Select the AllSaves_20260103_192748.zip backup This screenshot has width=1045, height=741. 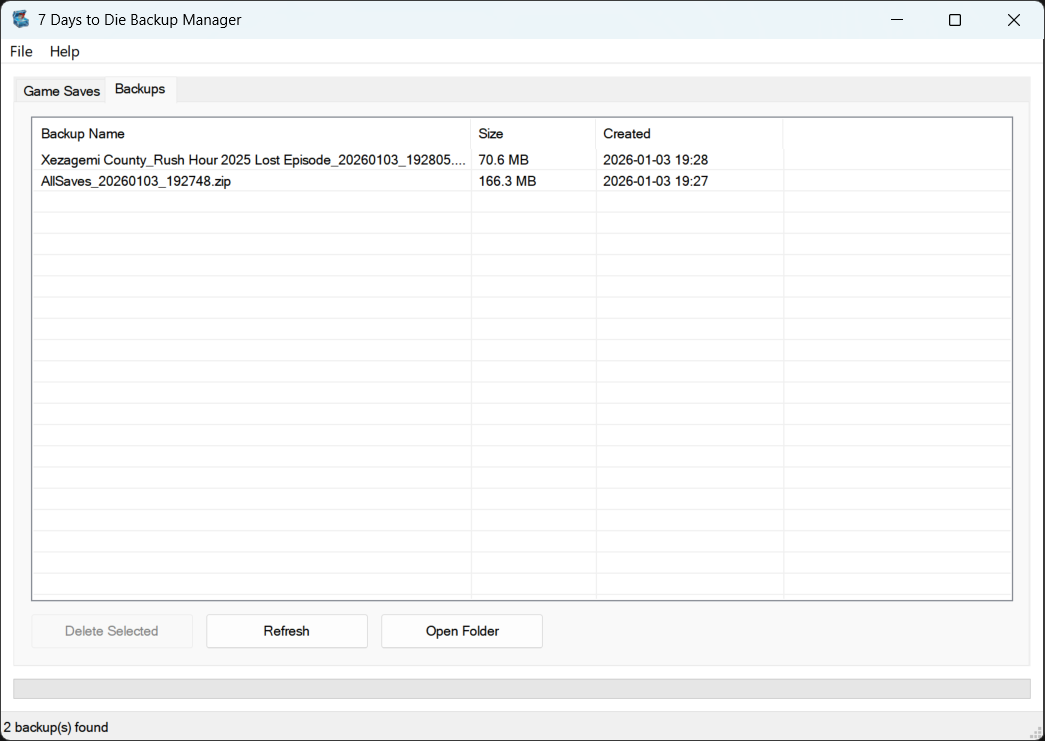tap(136, 182)
